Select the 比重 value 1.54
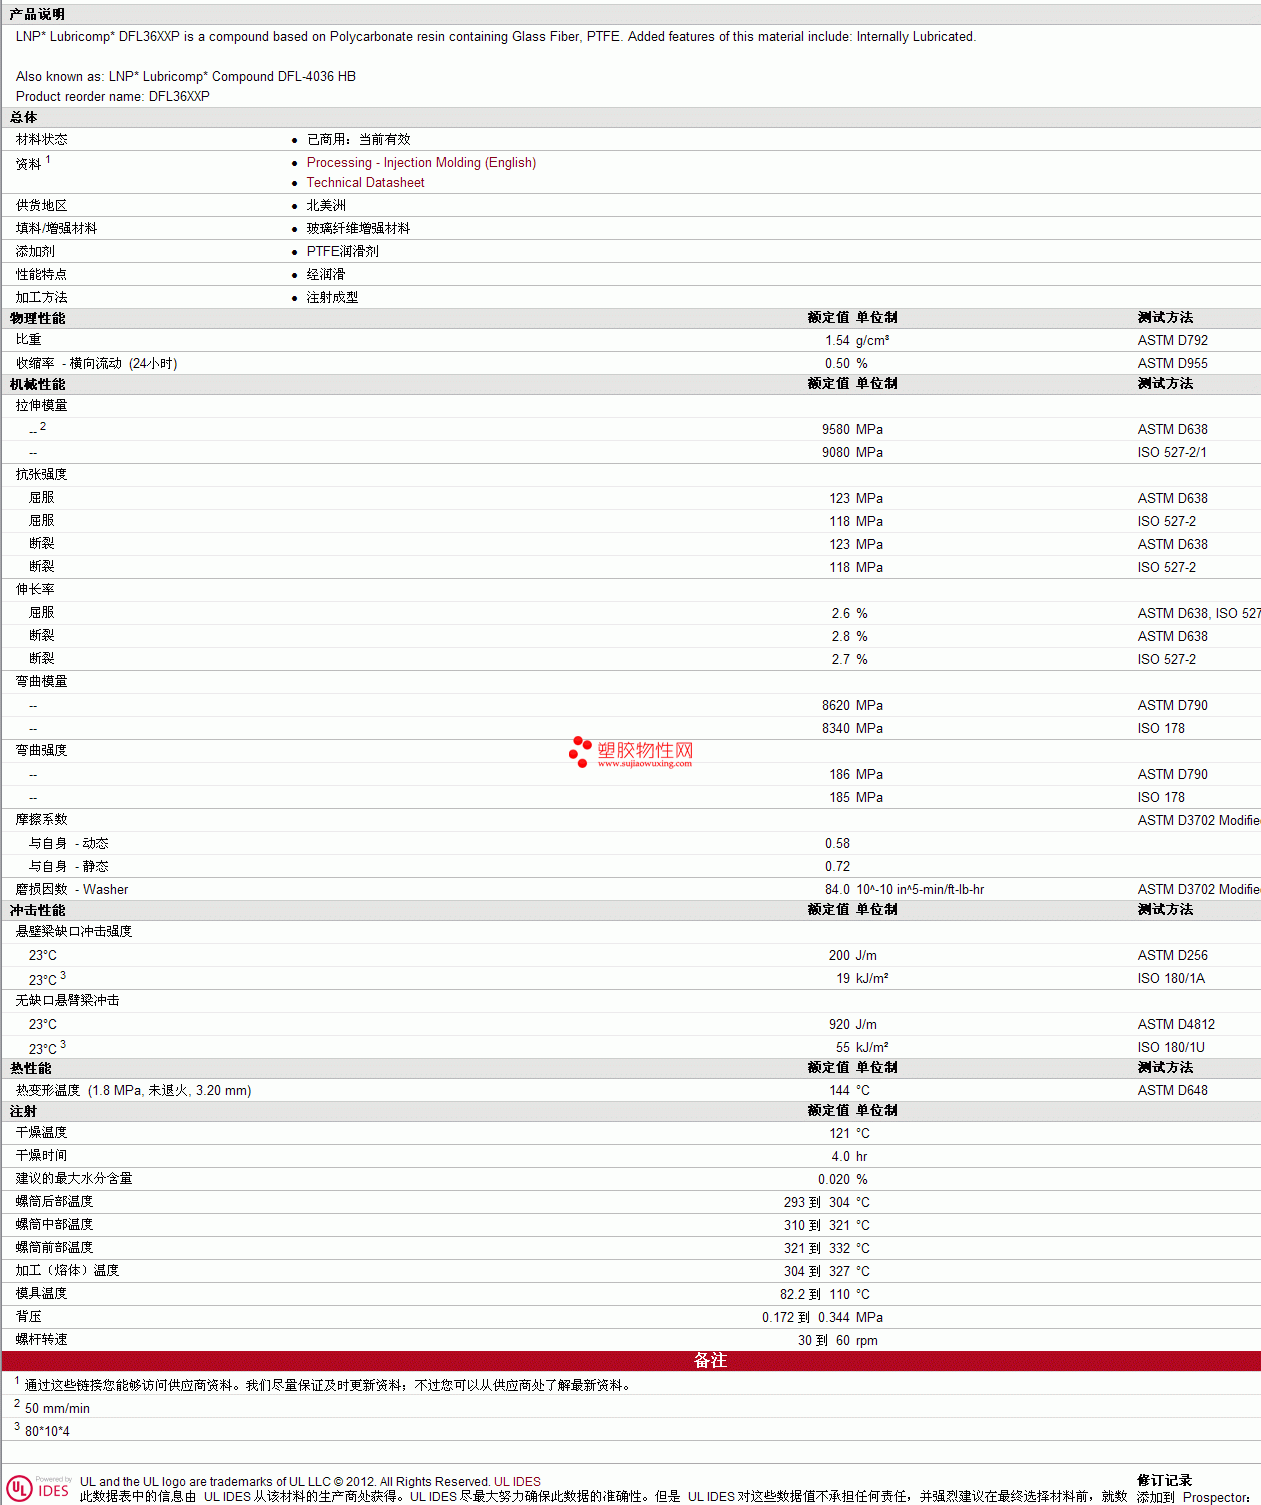Image resolution: width=1261 pixels, height=1505 pixels. click(837, 340)
